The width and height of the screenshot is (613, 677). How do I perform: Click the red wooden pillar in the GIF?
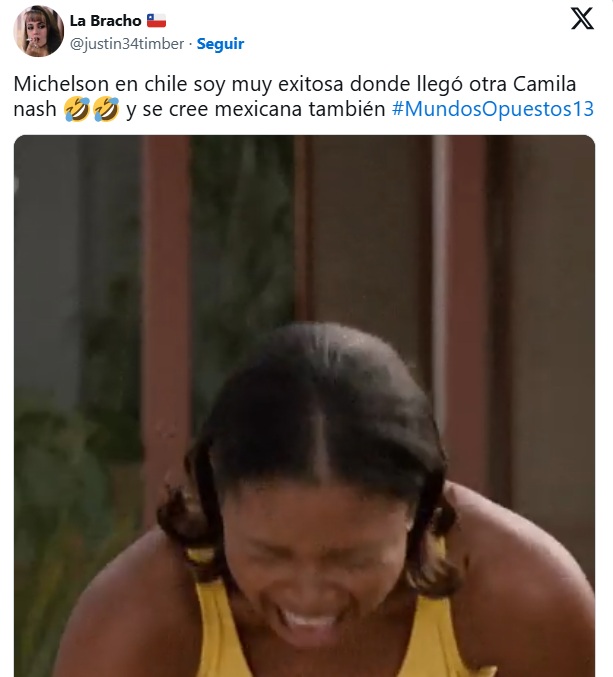pyautogui.click(x=166, y=302)
